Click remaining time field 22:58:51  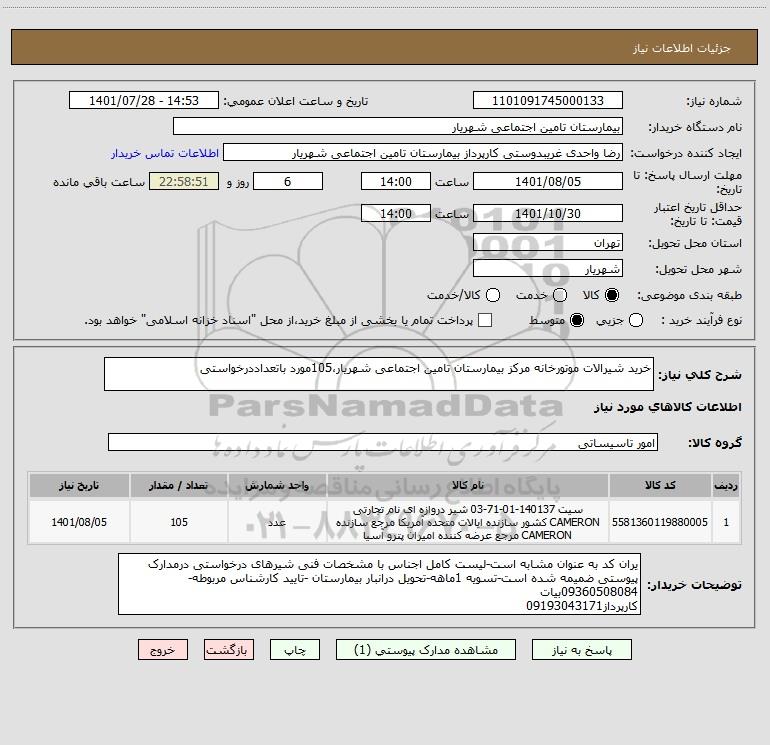[x=184, y=181]
